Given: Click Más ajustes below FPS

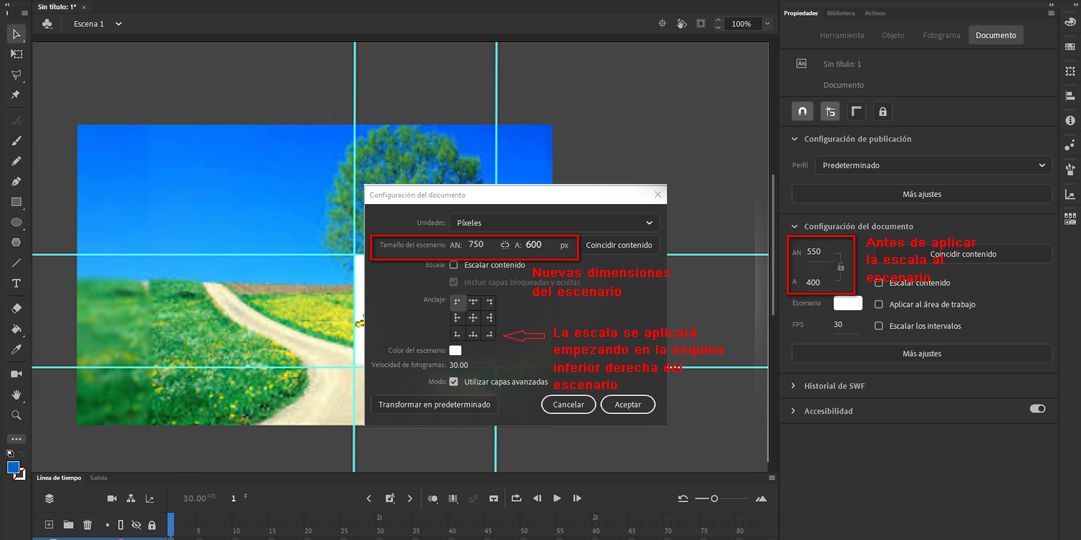Looking at the screenshot, I should [x=922, y=353].
